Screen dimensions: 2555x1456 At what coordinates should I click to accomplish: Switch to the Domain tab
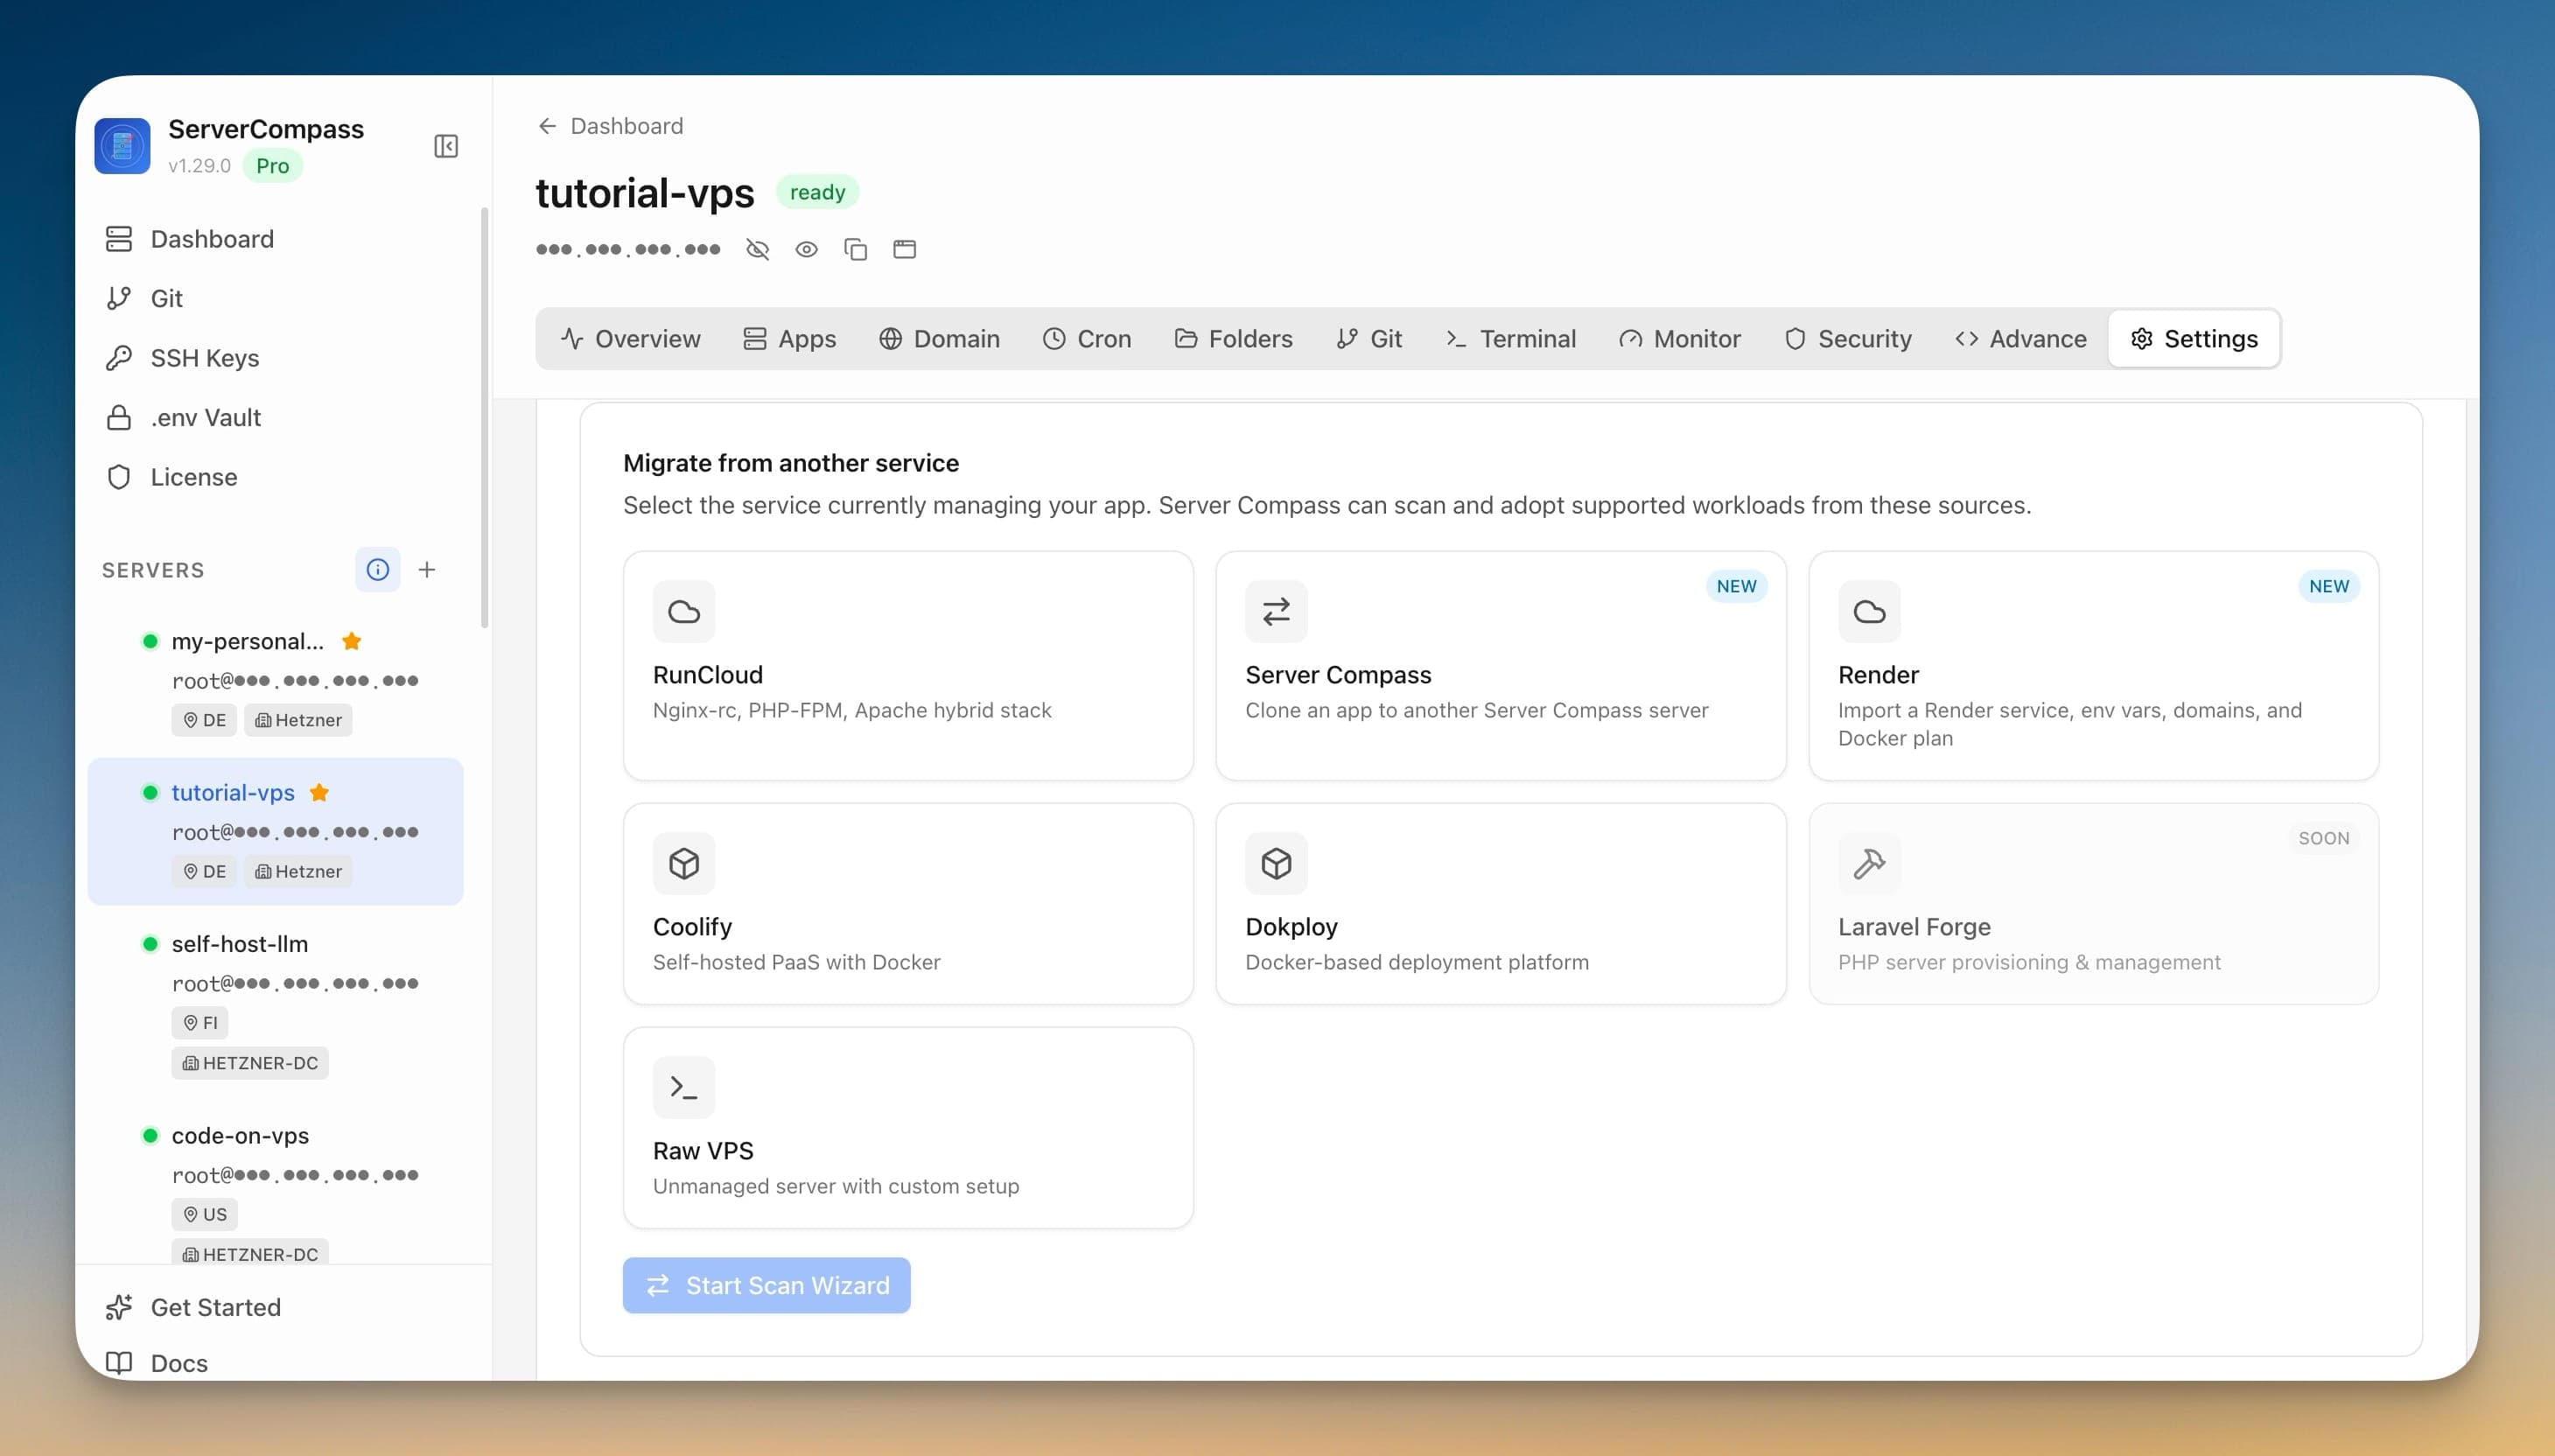coord(939,339)
